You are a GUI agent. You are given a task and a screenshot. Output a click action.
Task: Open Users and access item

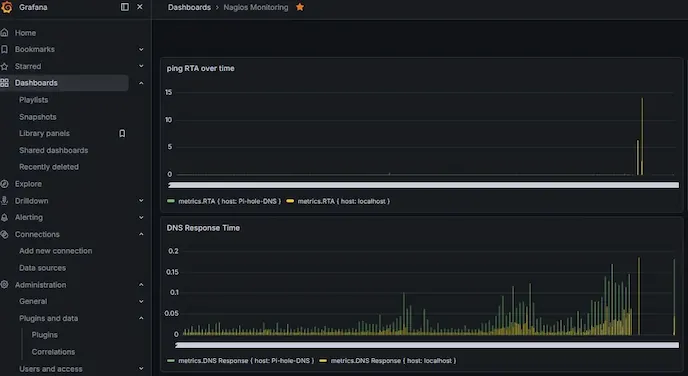pyautogui.click(x=50, y=369)
